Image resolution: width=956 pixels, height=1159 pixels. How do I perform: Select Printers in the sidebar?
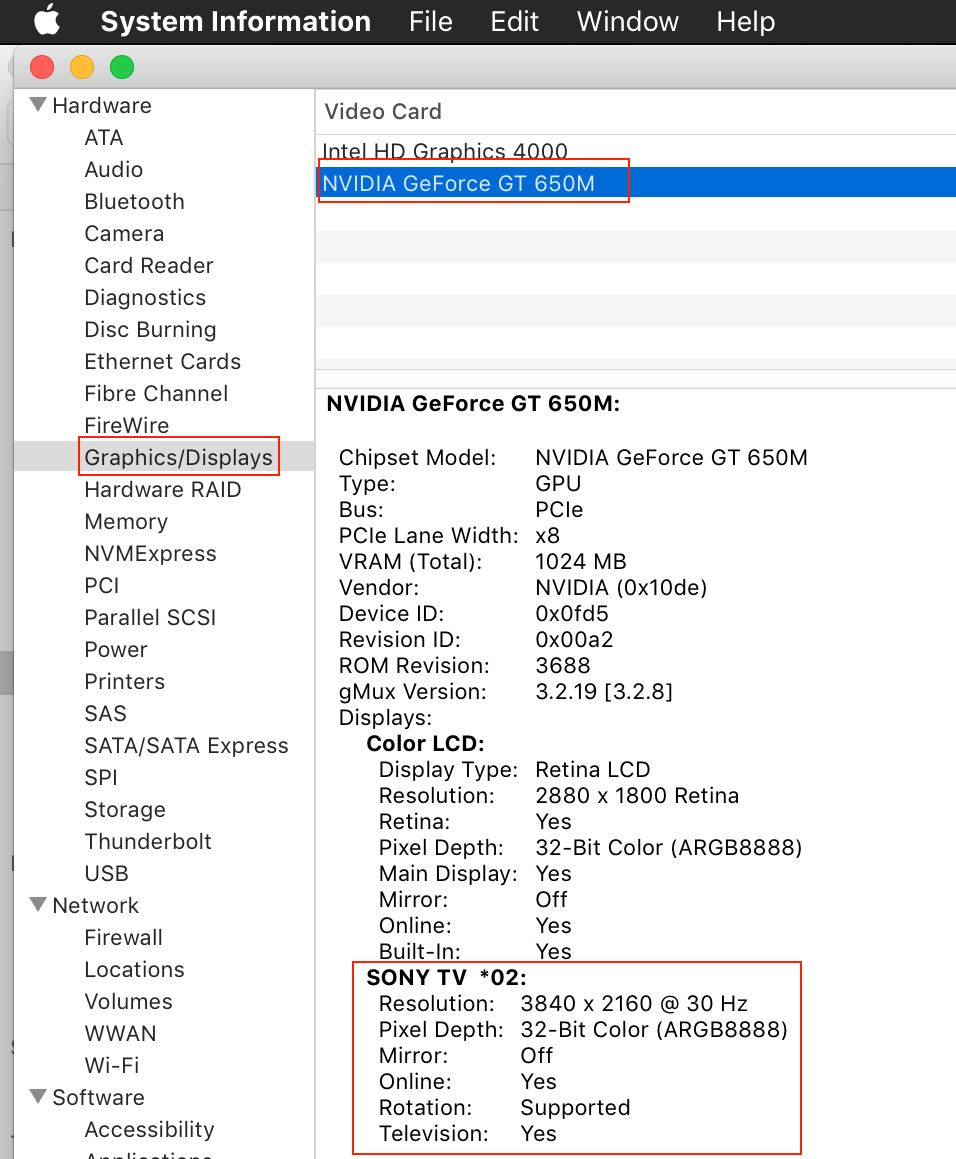tap(124, 681)
